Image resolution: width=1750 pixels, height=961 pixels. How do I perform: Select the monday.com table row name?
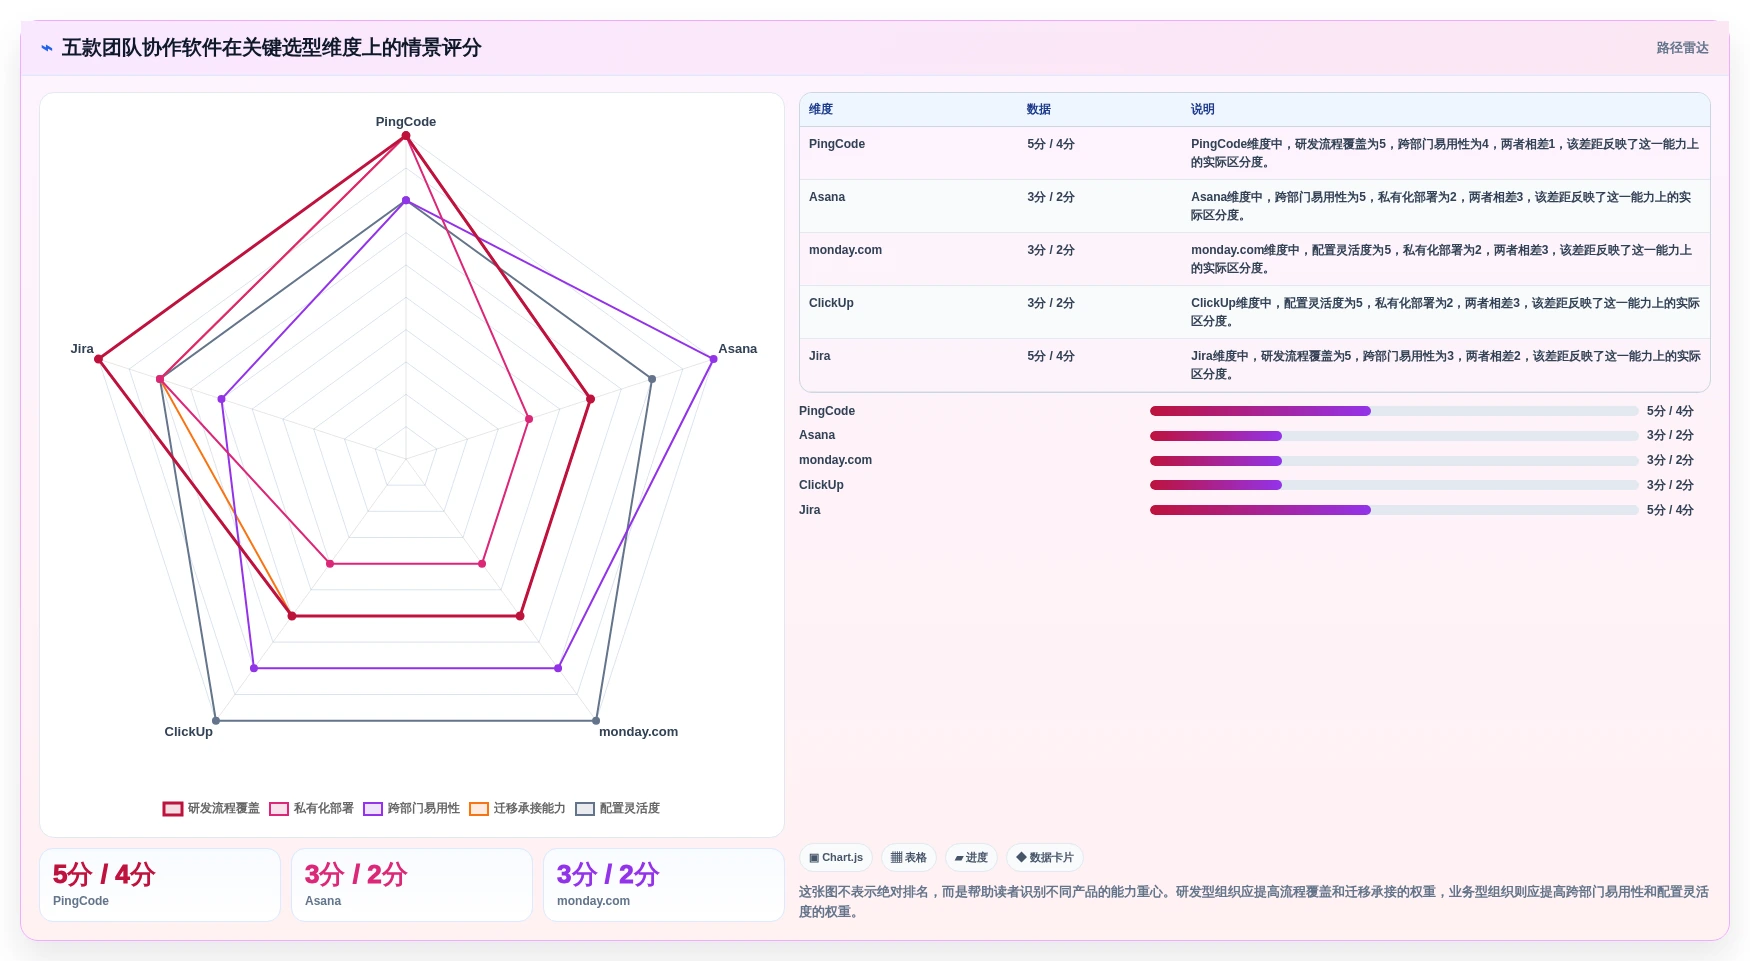coord(845,250)
